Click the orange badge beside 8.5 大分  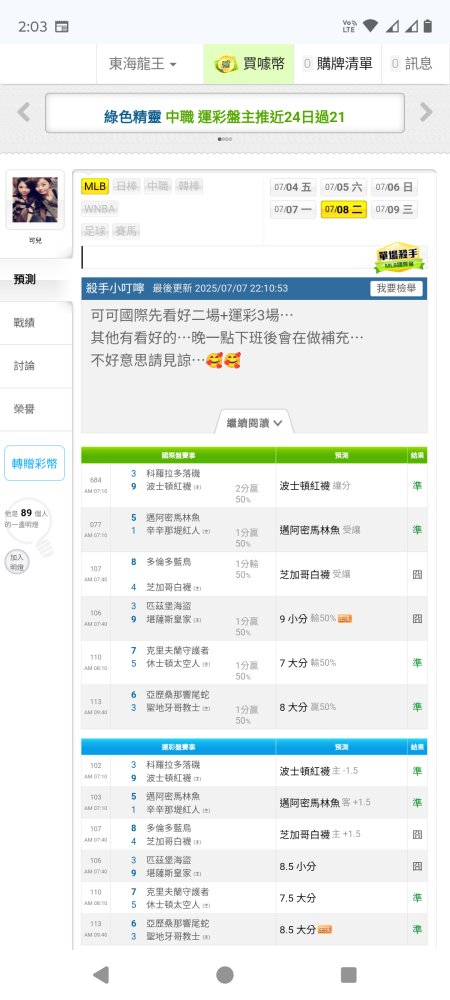(324, 930)
